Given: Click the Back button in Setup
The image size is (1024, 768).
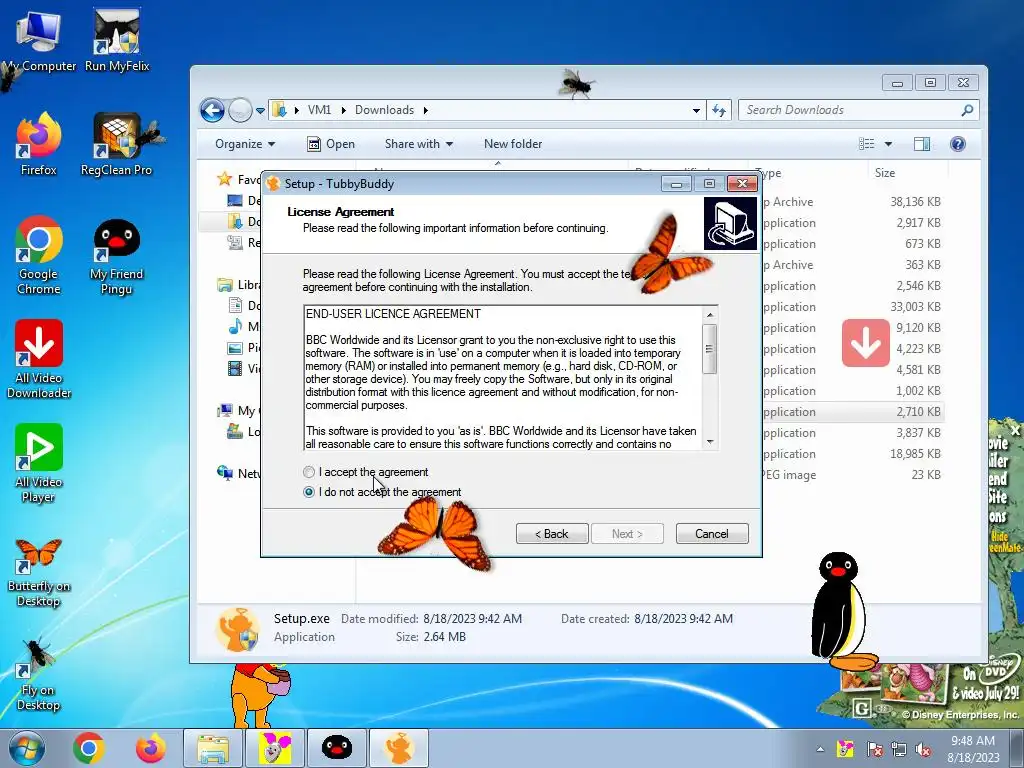Looking at the screenshot, I should 552,534.
